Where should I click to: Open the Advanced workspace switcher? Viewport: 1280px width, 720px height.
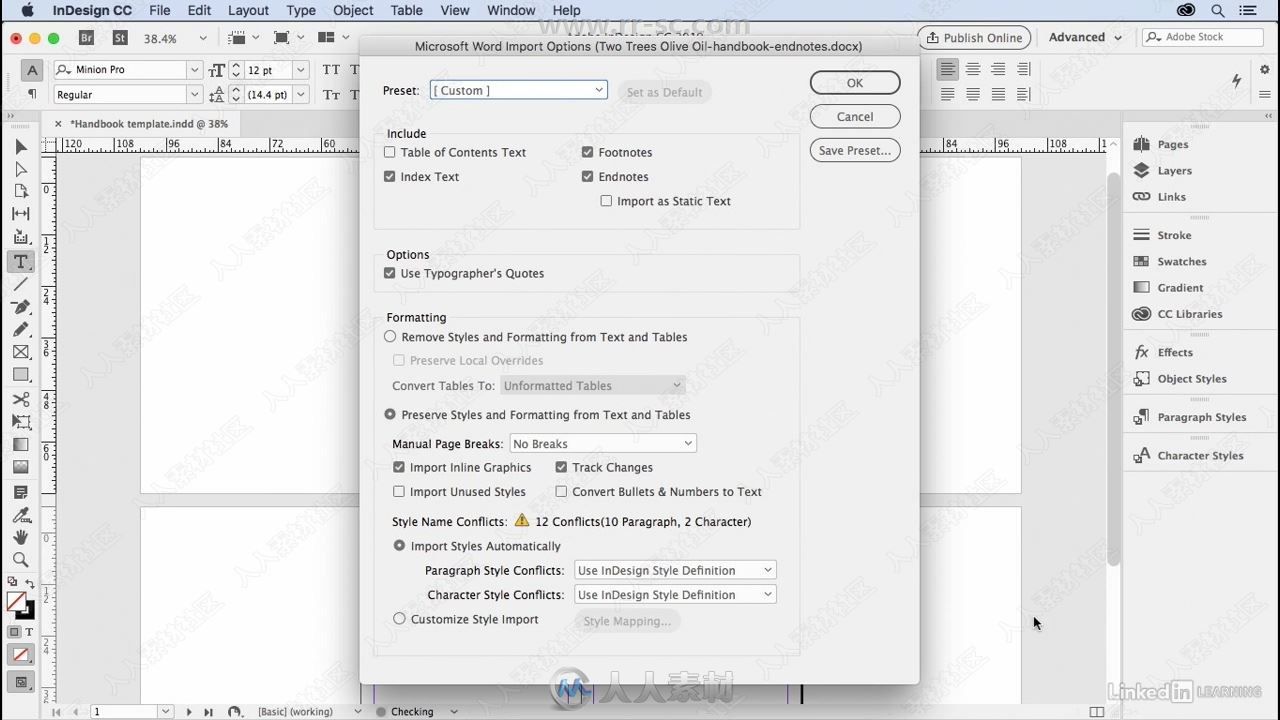click(1085, 37)
